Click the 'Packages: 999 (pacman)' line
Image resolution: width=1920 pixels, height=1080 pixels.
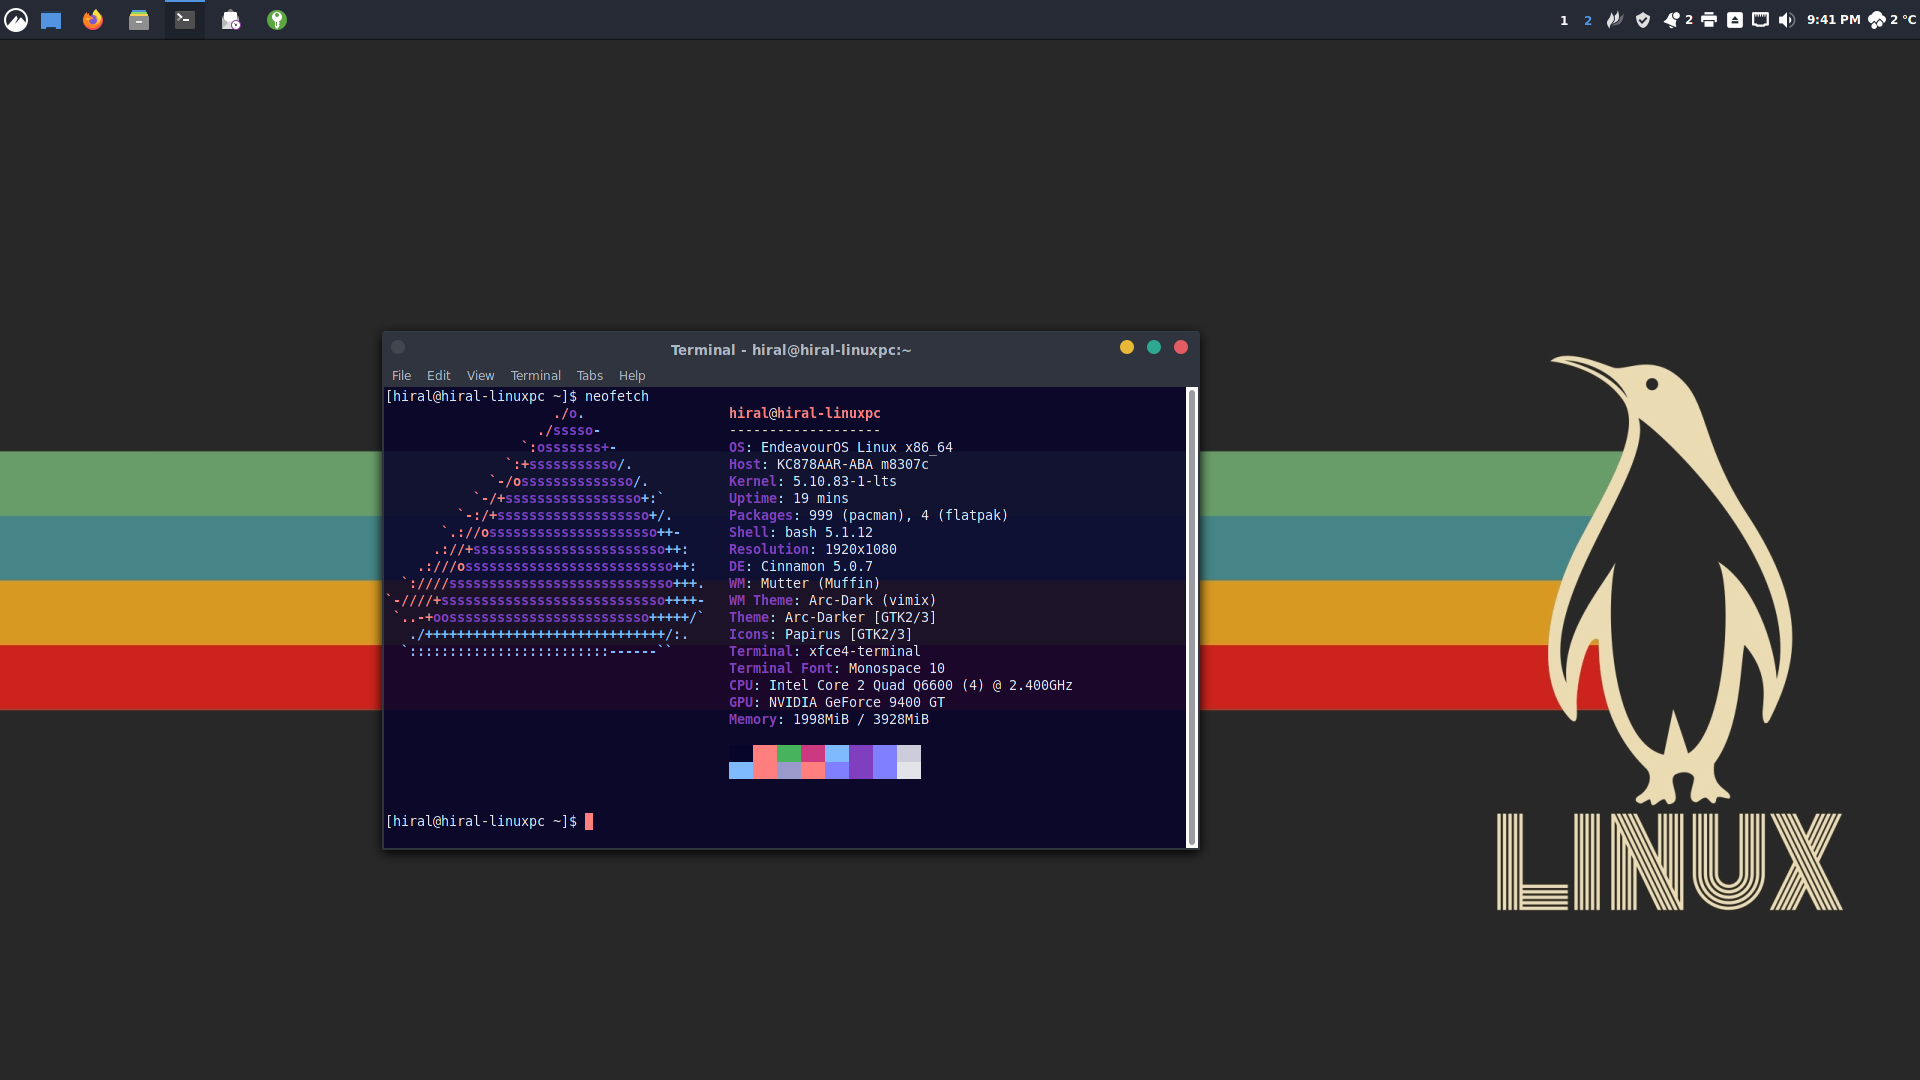pos(869,516)
